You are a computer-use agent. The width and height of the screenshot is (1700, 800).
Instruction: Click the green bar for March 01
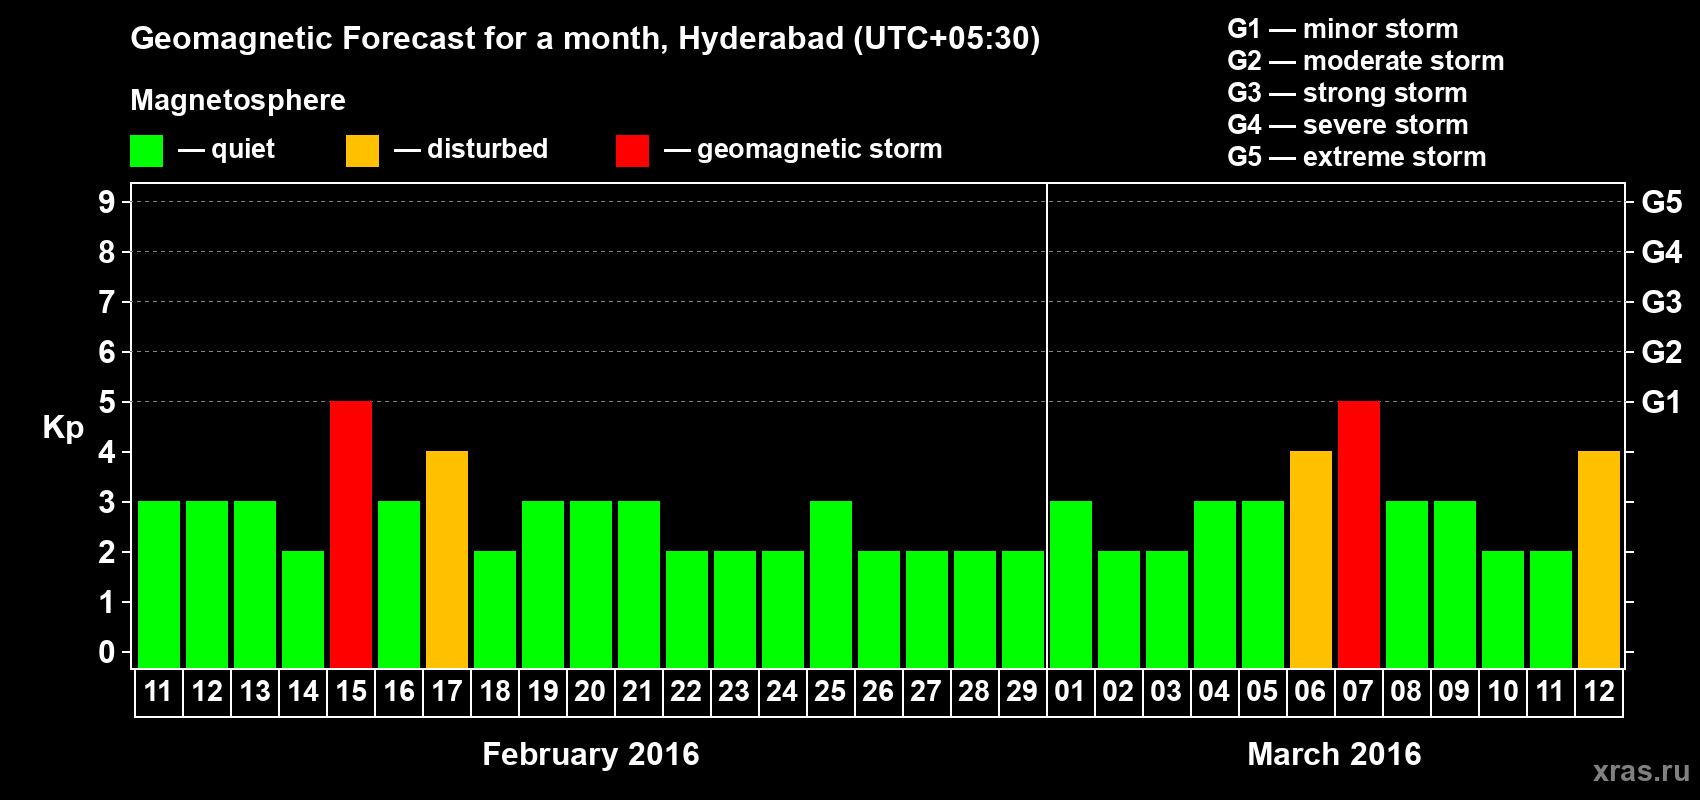click(x=1071, y=584)
